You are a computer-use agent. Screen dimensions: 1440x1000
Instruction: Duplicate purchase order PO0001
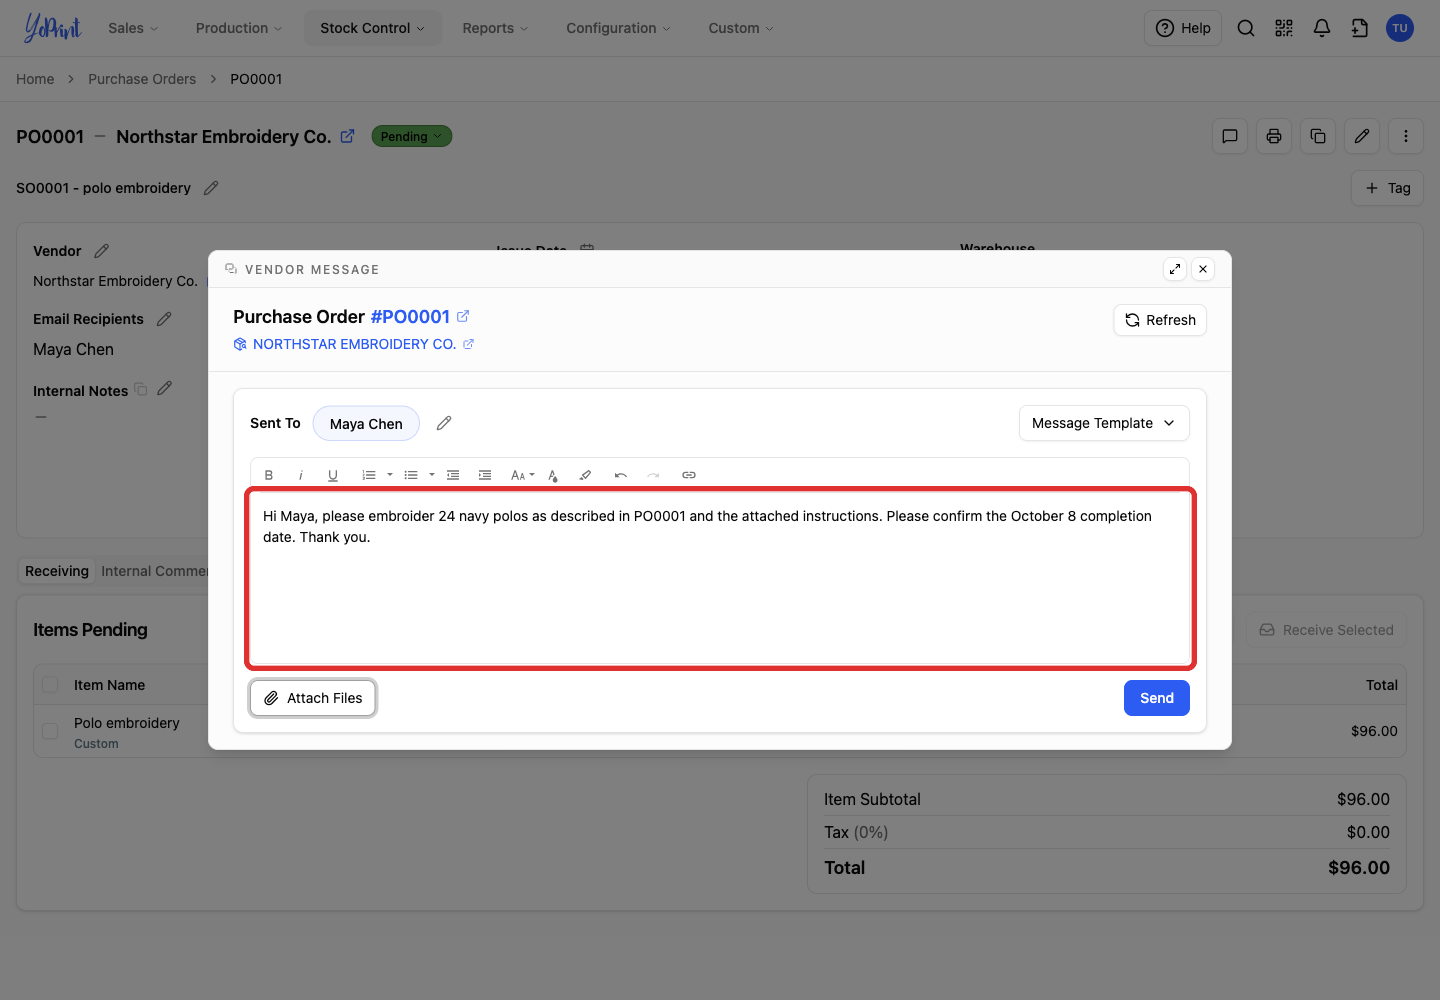pyautogui.click(x=1318, y=136)
